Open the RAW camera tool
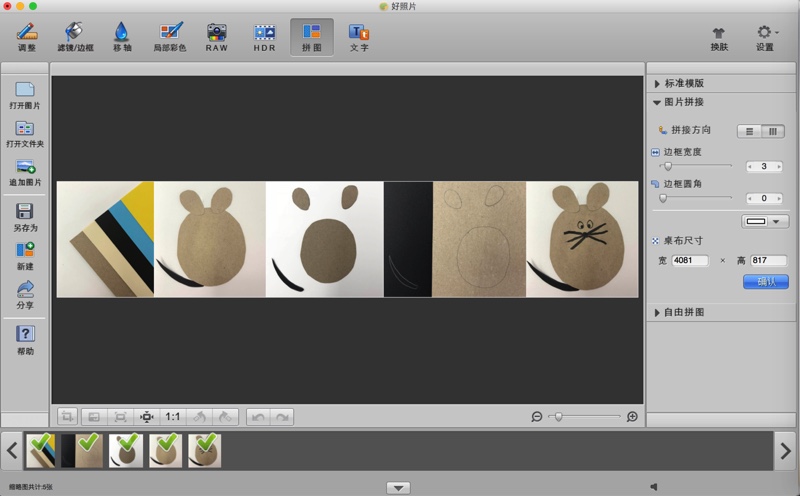The image size is (800, 496). point(216,37)
